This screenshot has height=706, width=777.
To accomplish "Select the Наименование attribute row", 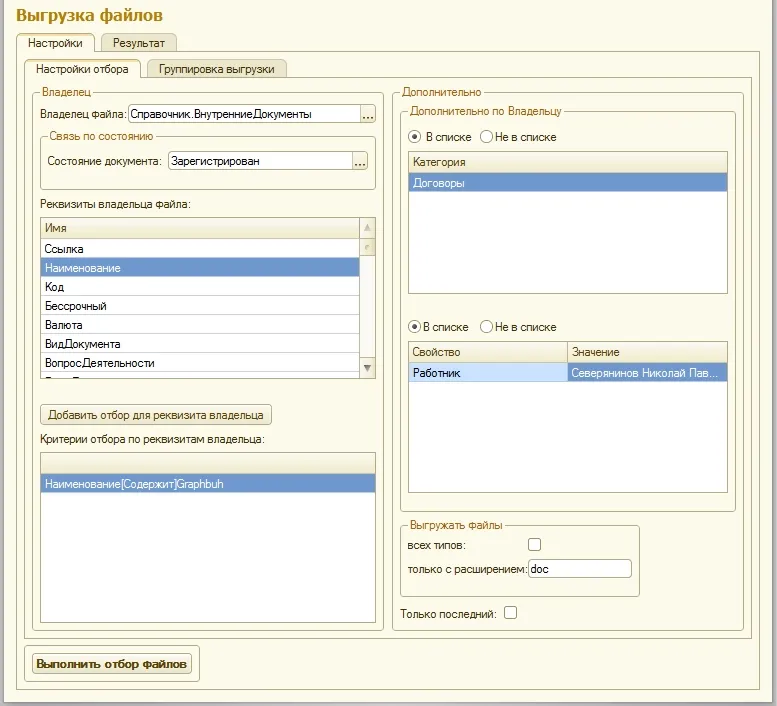I will [200, 268].
